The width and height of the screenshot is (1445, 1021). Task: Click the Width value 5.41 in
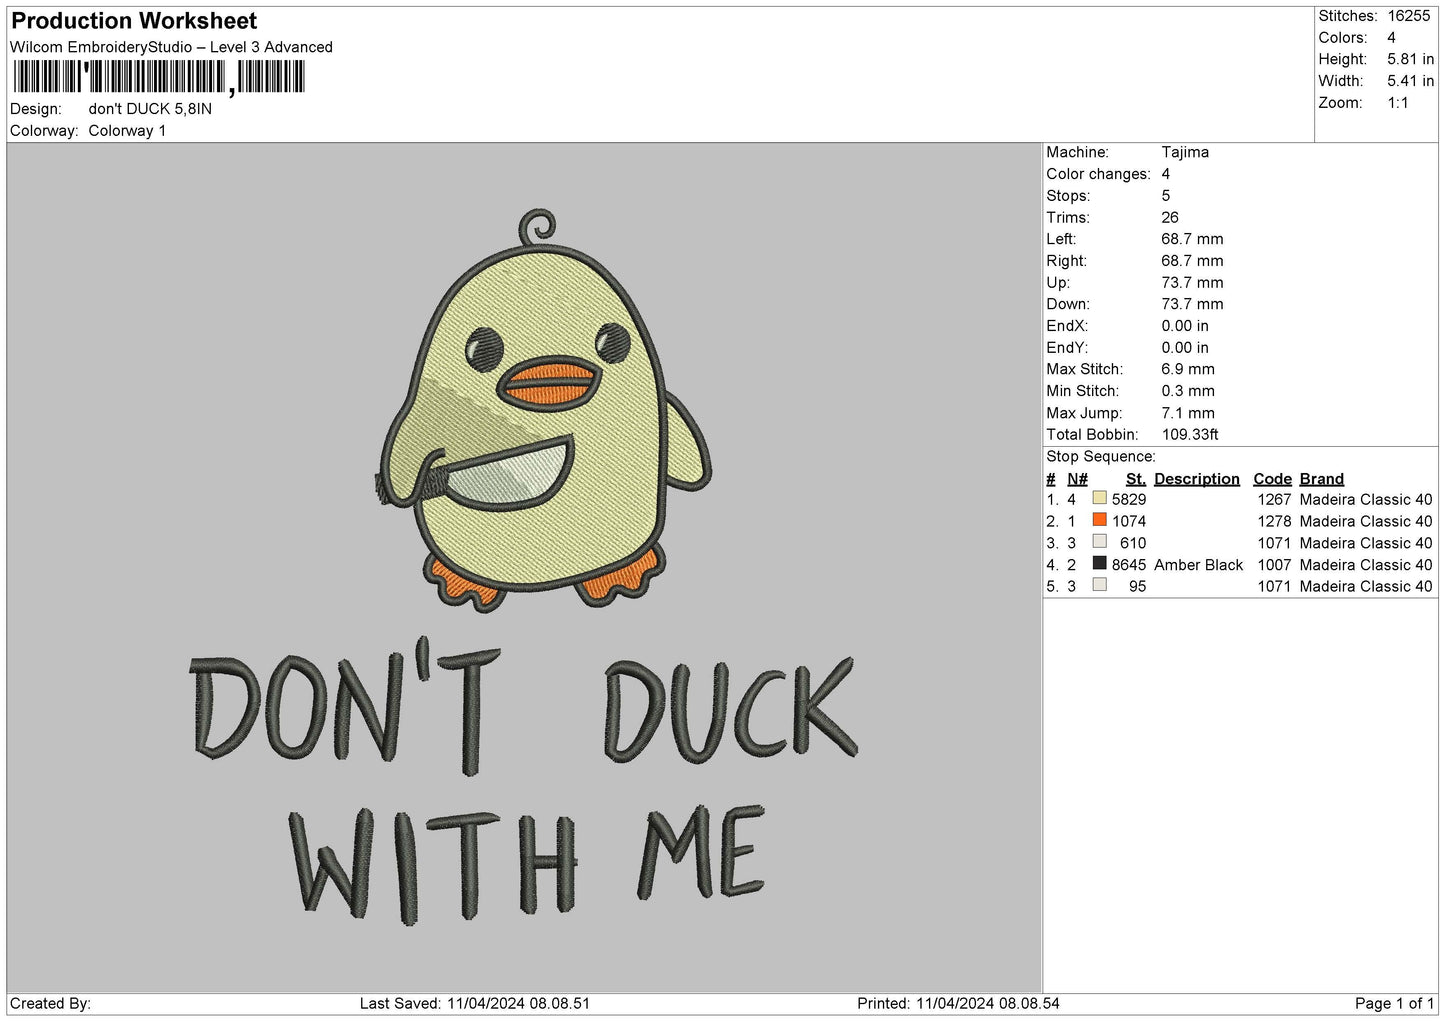1410,81
